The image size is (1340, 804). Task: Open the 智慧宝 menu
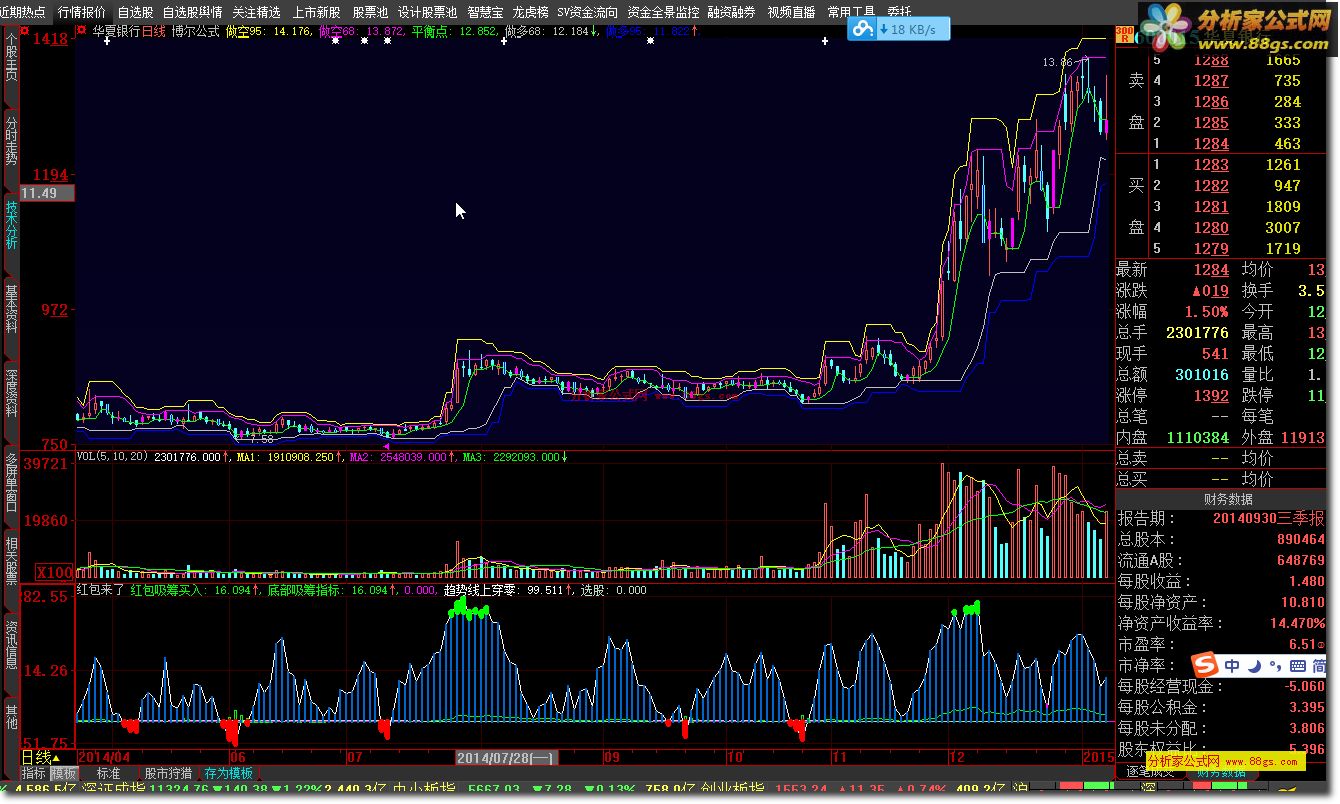485,12
